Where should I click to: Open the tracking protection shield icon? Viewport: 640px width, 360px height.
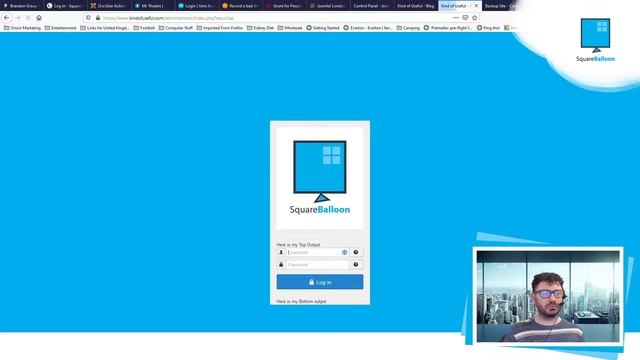pyautogui.click(x=89, y=18)
